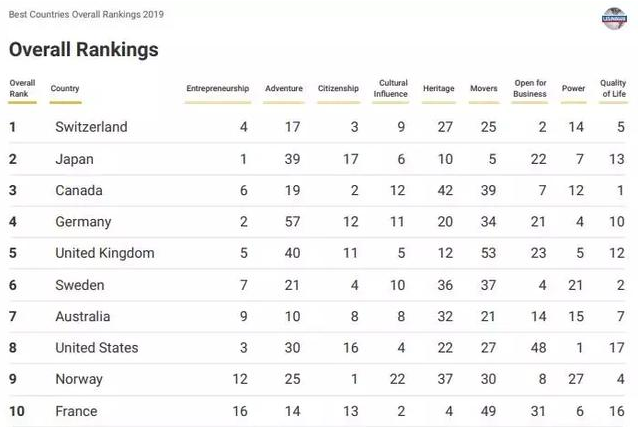Click the Overall Rank column header
Screen dimensions: 639x427
point(22,89)
